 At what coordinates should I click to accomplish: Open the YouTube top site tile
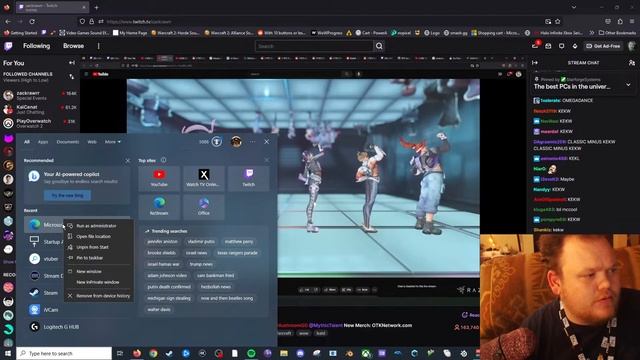point(159,178)
